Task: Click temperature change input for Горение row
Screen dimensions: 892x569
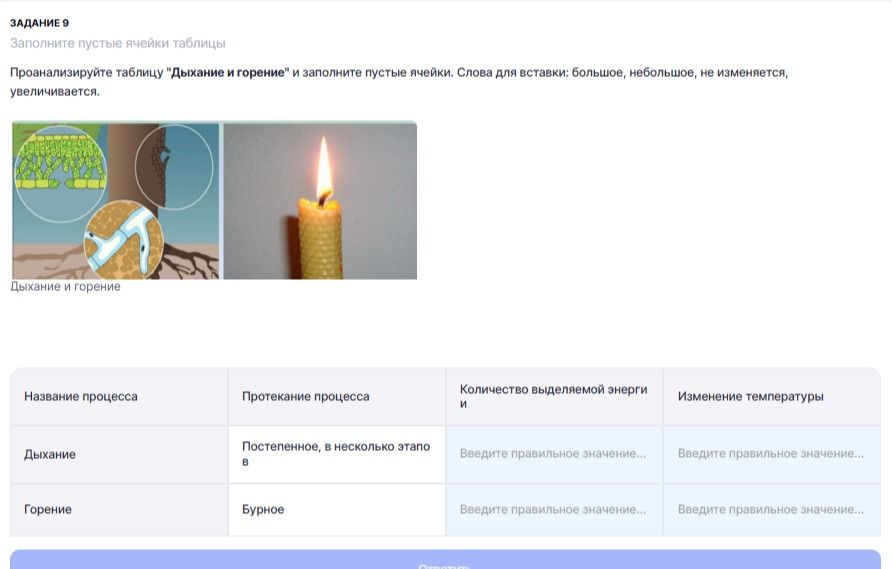Action: (x=771, y=510)
